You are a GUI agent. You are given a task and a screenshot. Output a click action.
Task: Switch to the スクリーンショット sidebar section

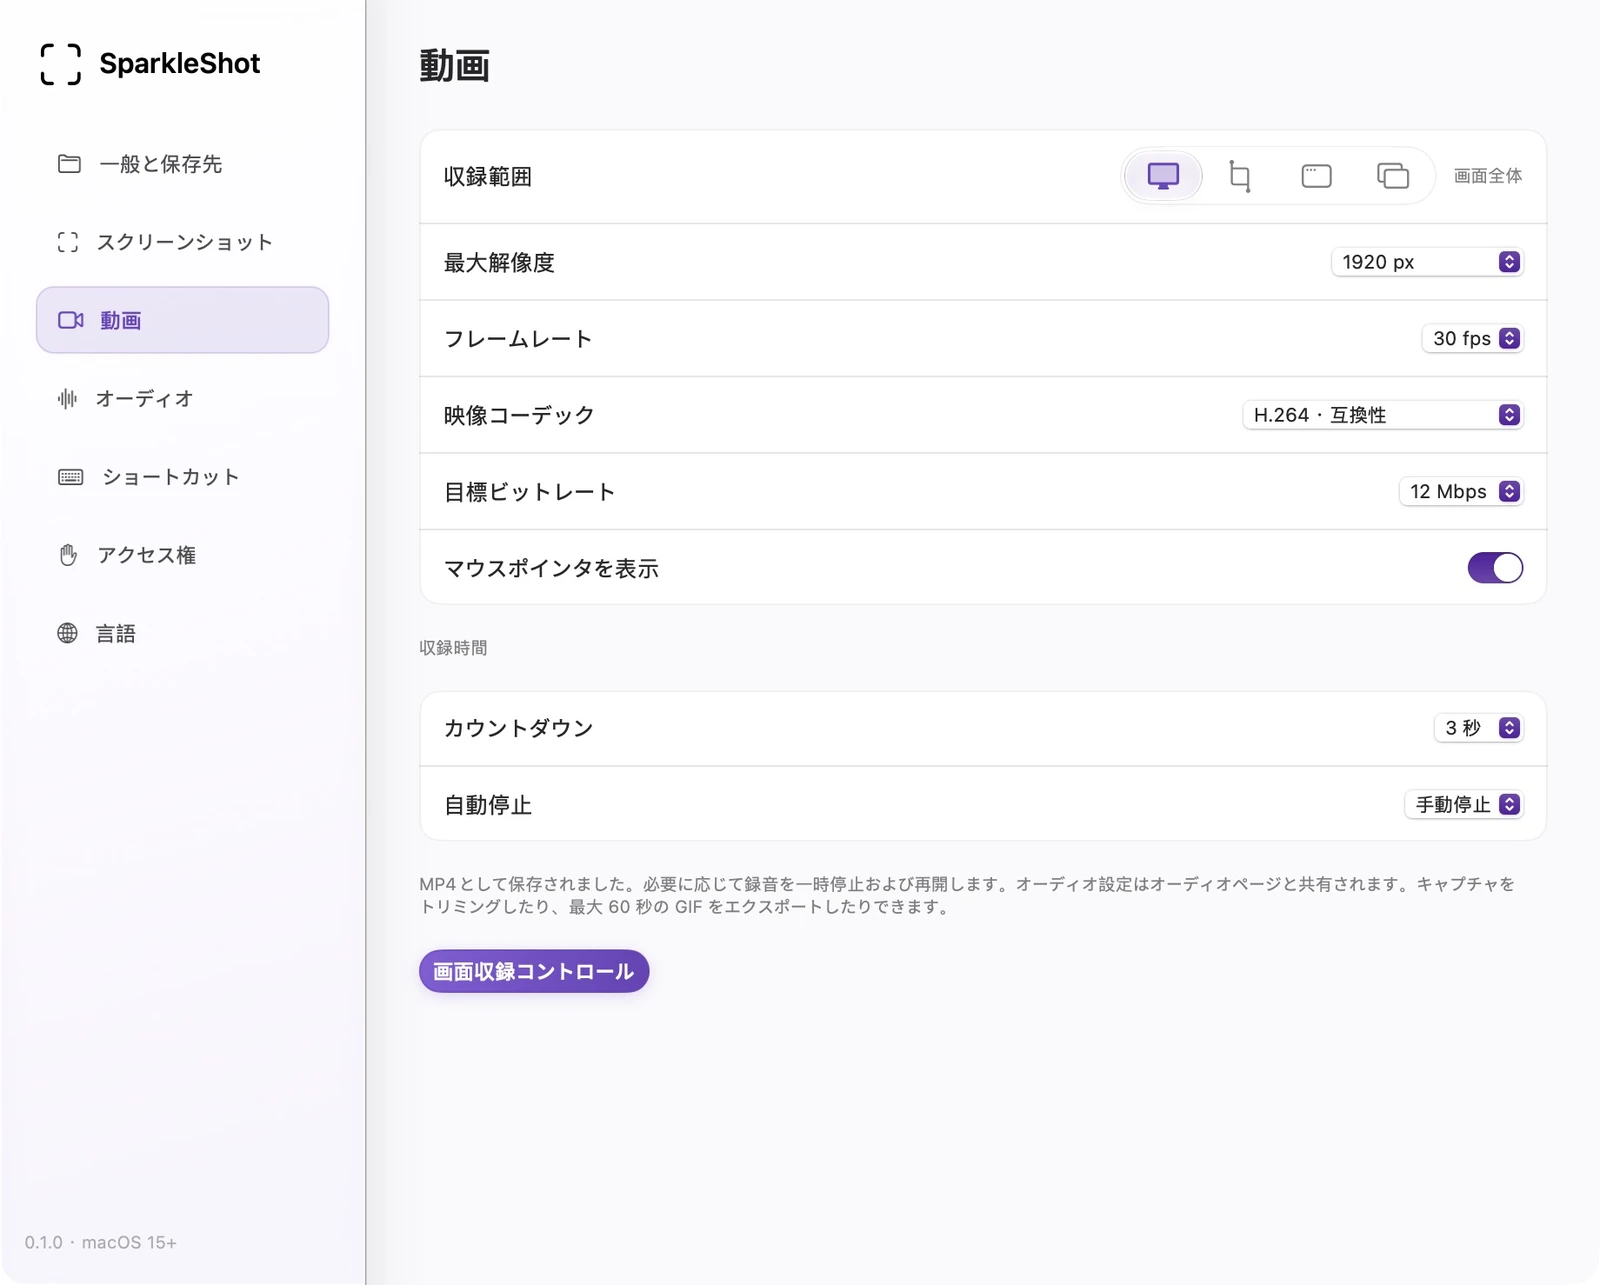182,242
